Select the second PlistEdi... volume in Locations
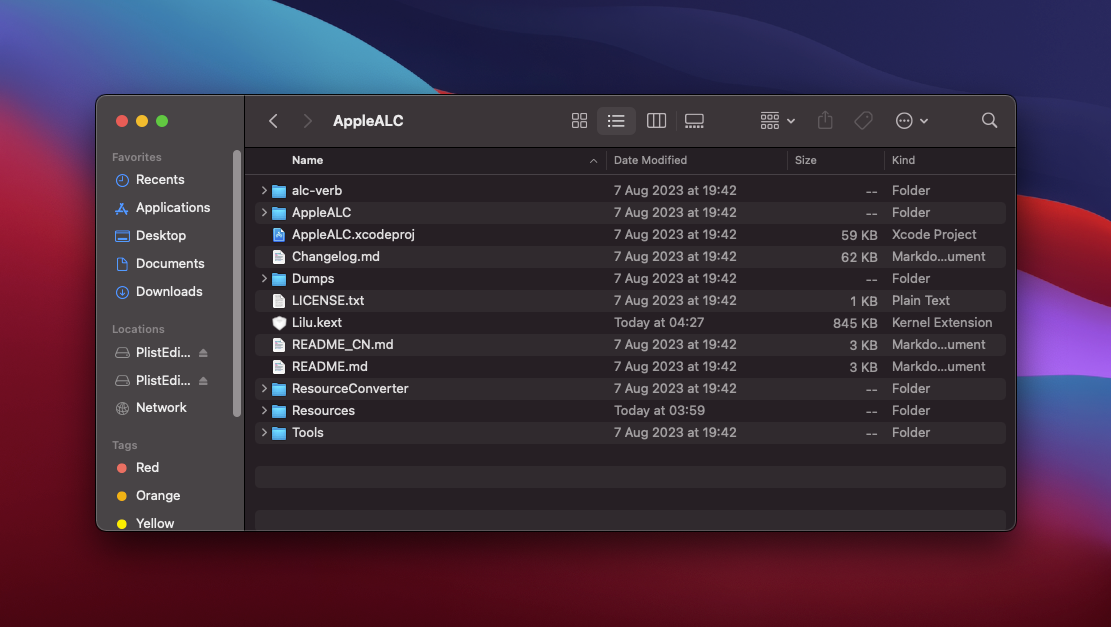The width and height of the screenshot is (1111, 627). [163, 380]
